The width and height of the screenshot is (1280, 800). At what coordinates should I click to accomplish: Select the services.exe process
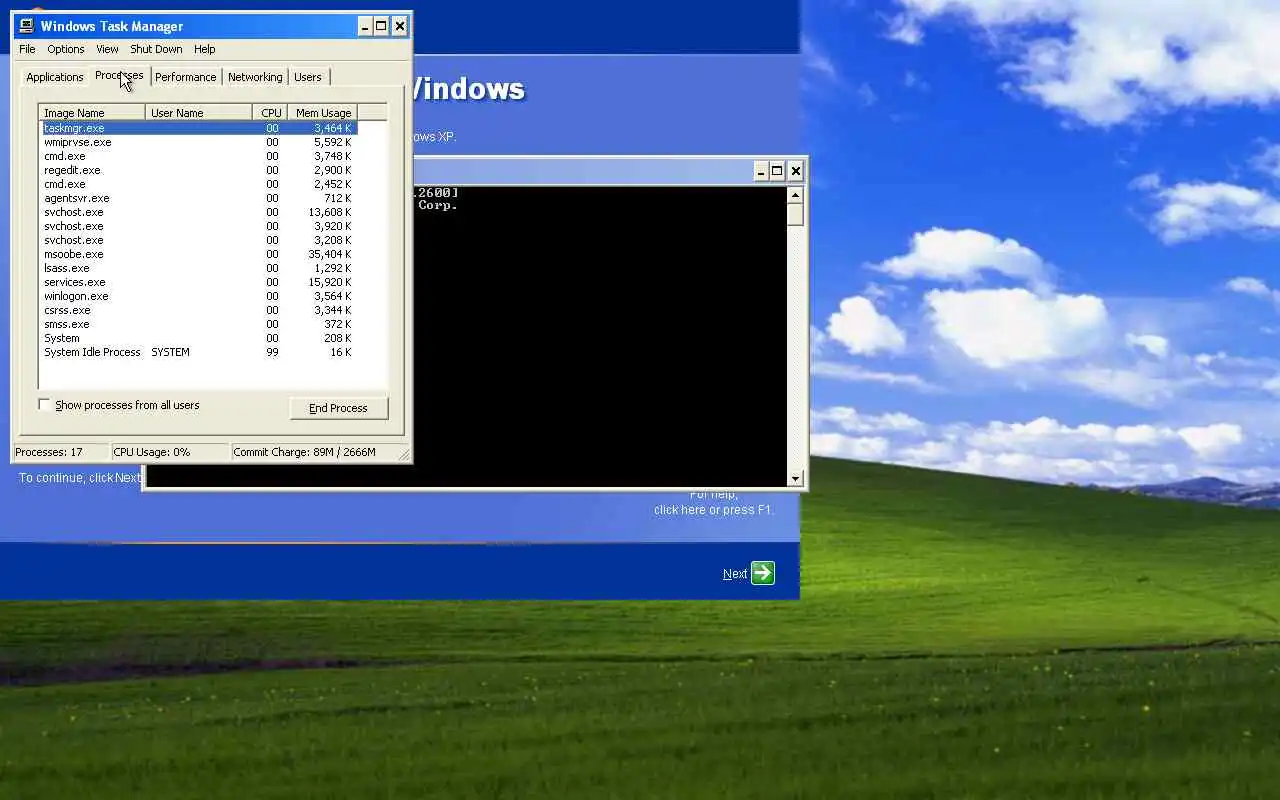[198, 282]
